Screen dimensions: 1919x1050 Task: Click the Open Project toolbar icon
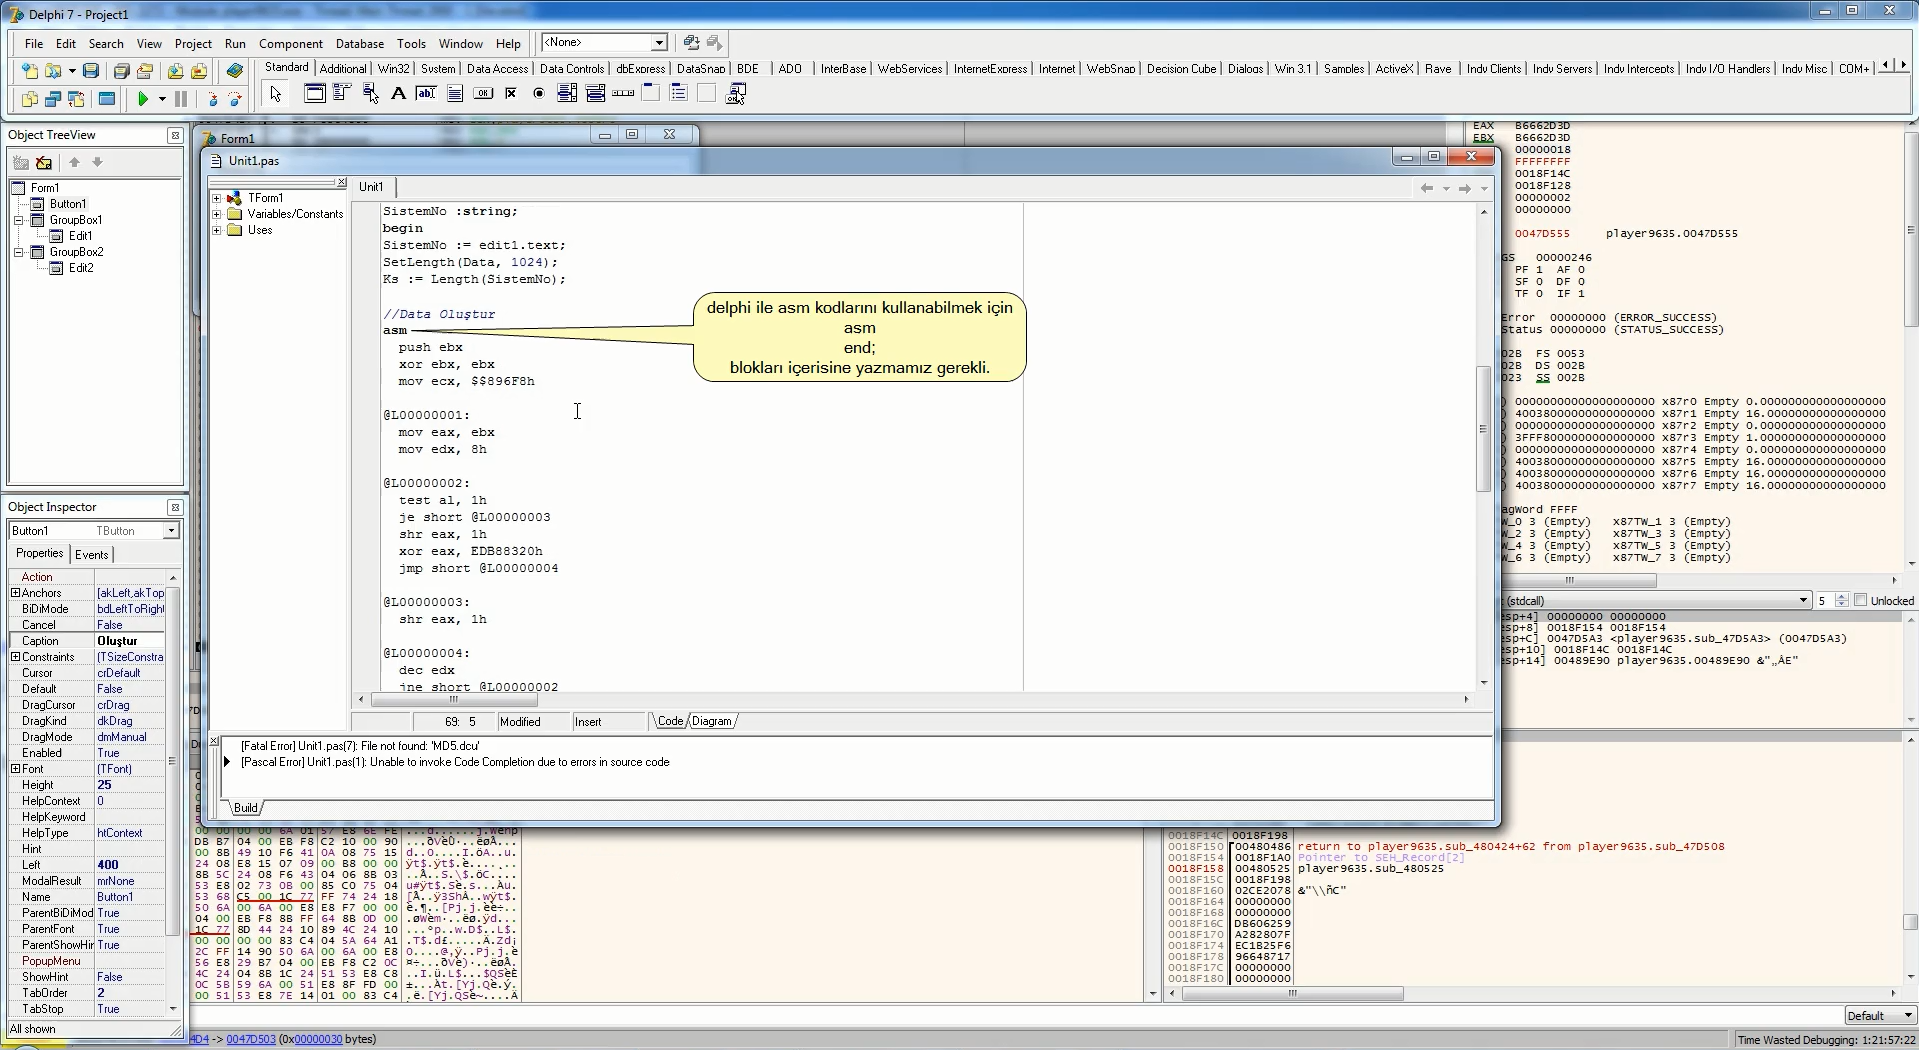coord(145,71)
